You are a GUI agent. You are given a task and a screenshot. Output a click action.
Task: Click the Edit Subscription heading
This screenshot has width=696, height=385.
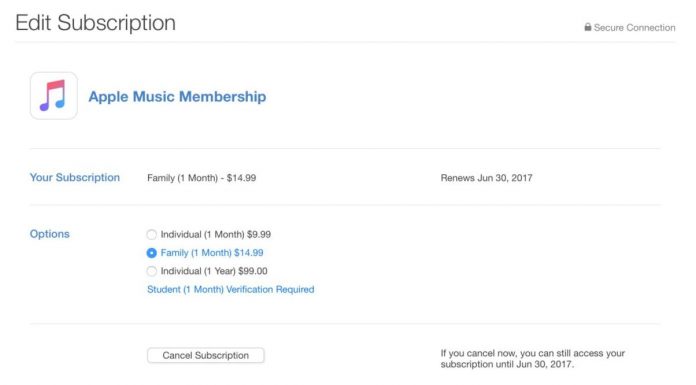95,23
